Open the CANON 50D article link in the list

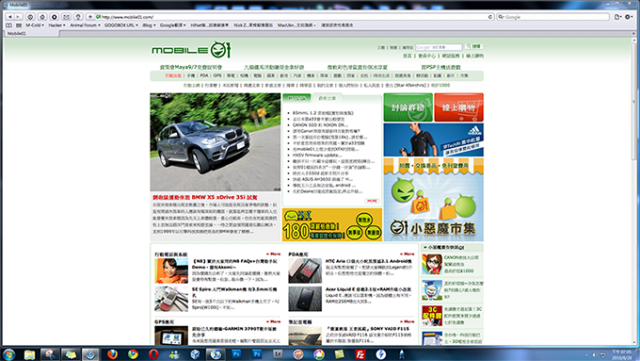pos(320,125)
